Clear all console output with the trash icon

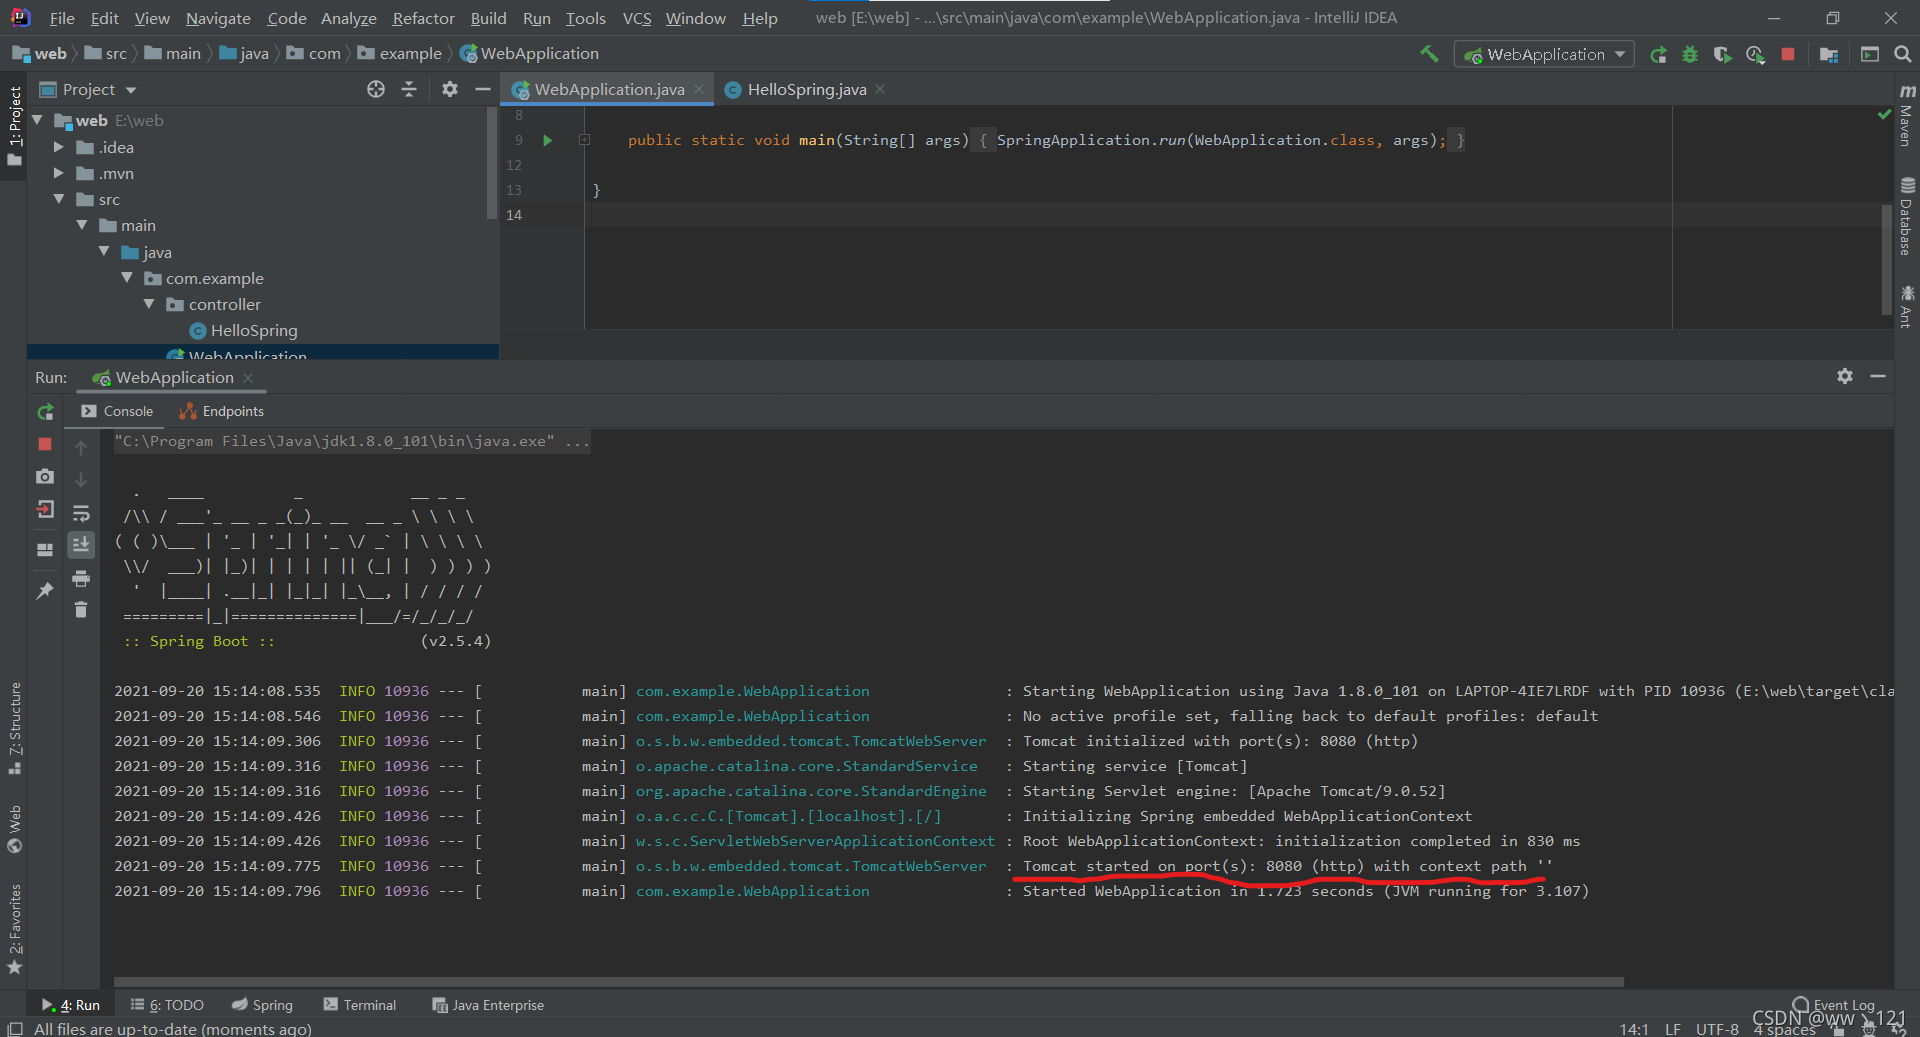pos(81,610)
